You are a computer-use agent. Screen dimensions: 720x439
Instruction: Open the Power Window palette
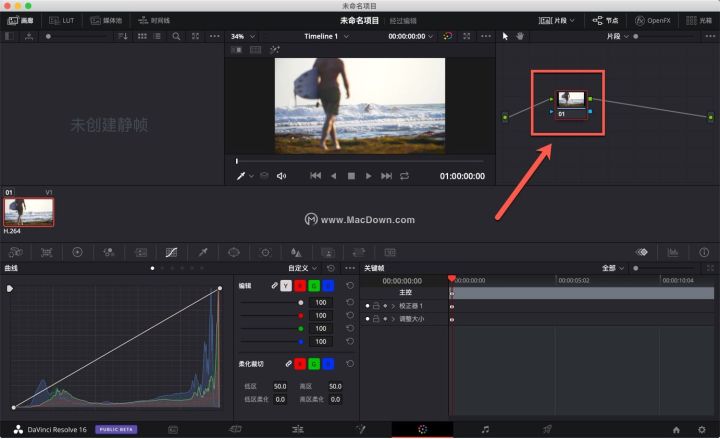234,252
